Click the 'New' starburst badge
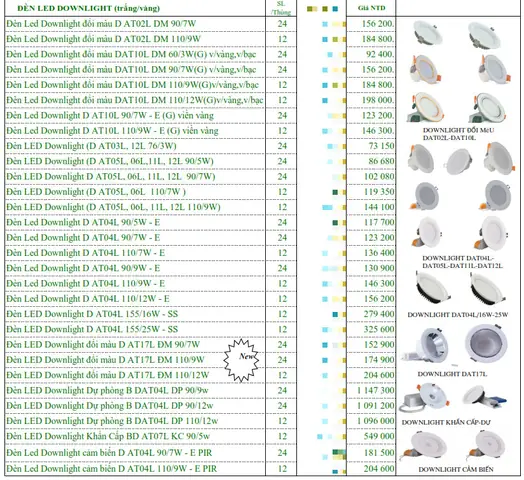 point(241,360)
